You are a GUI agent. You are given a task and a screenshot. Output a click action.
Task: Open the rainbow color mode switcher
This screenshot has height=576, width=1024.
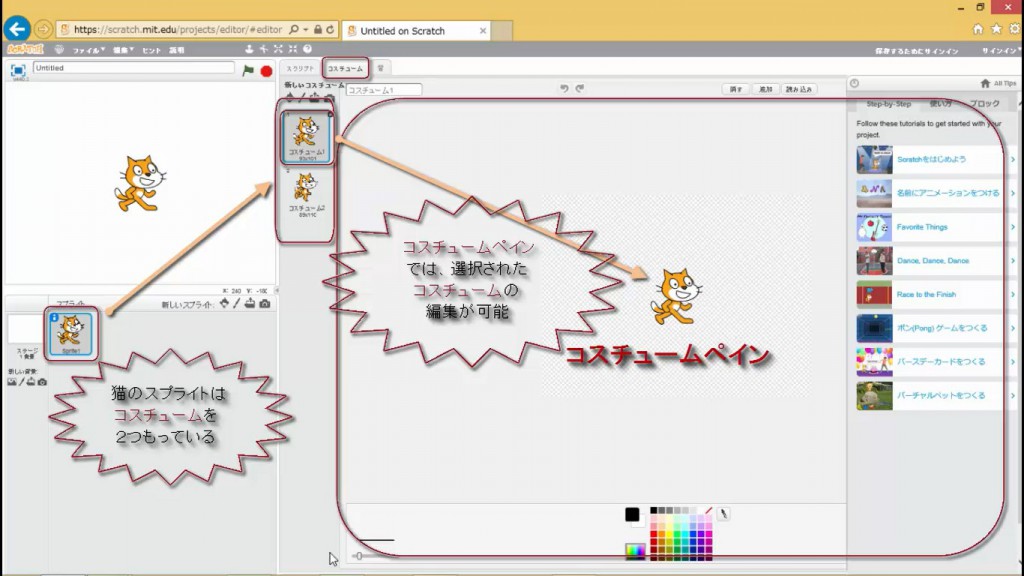point(635,551)
